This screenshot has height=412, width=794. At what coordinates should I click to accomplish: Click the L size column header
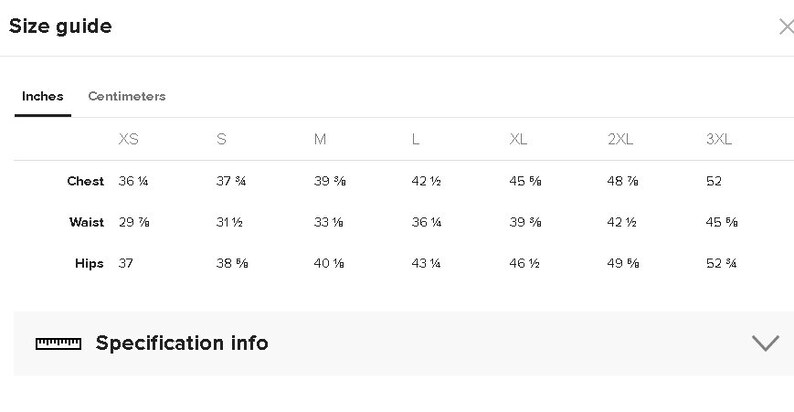click(415, 139)
